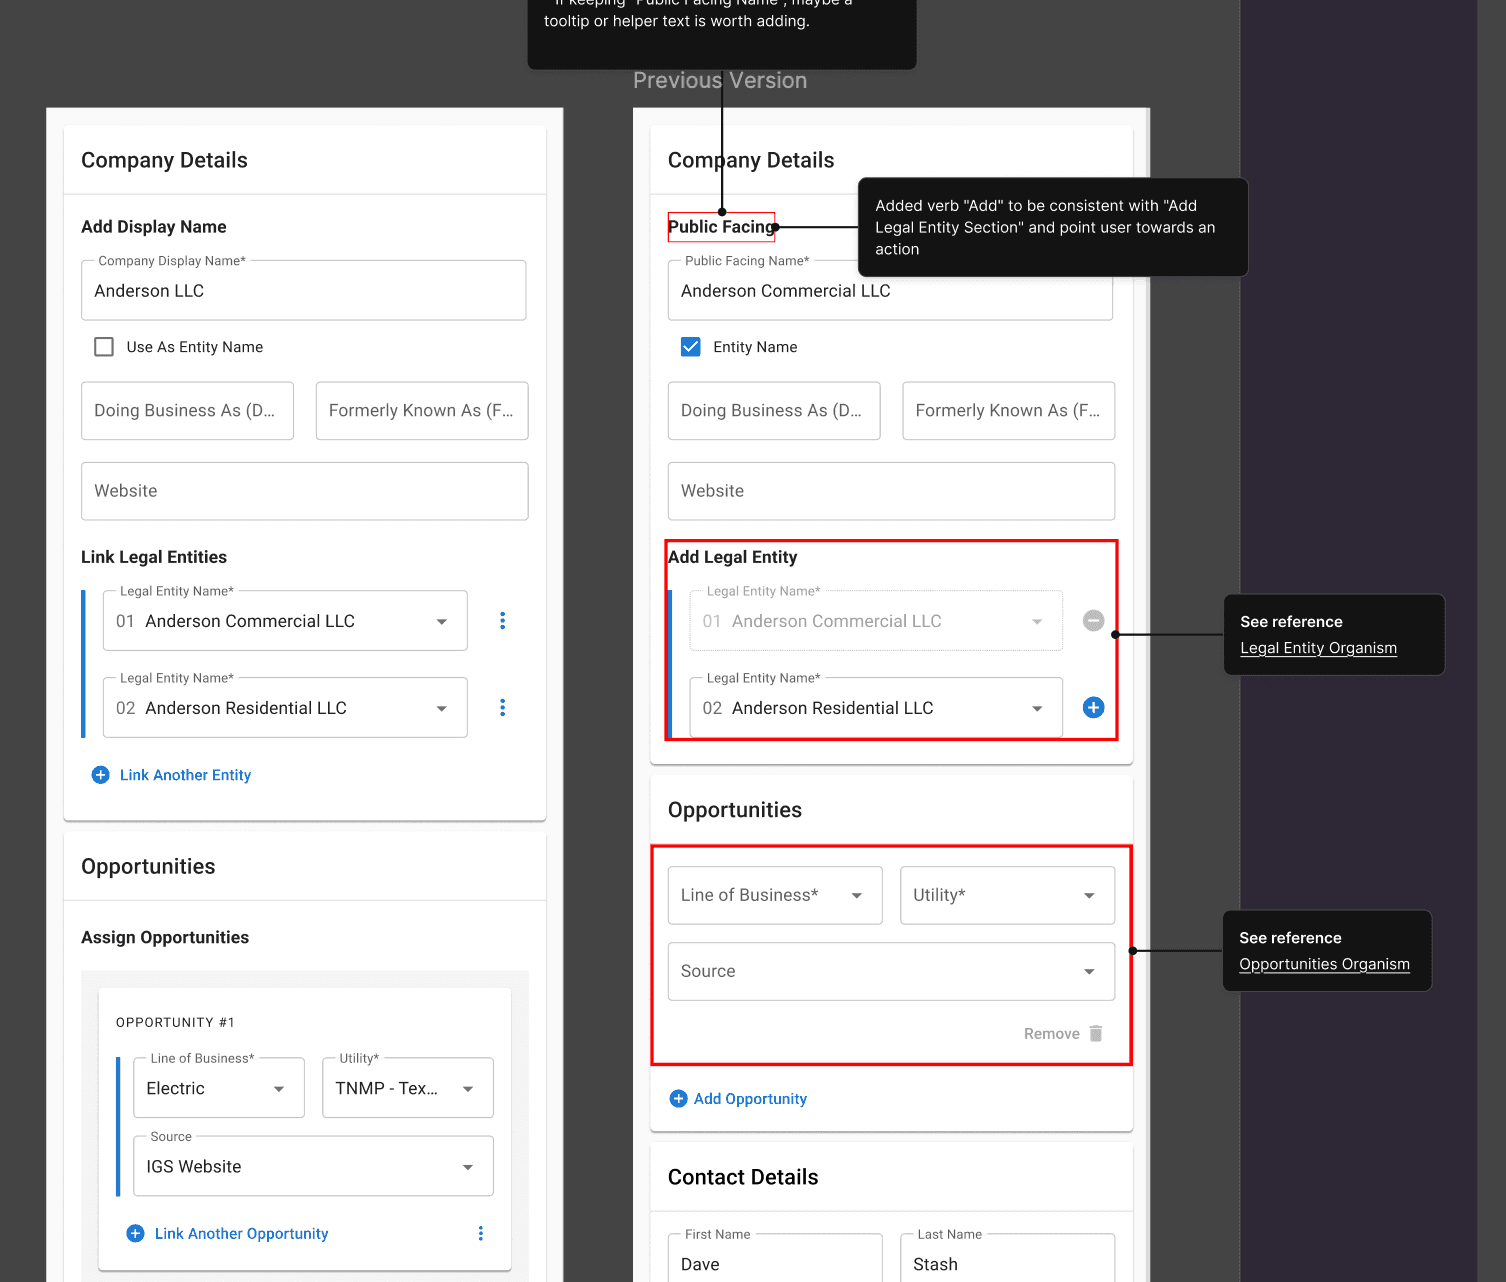The width and height of the screenshot is (1506, 1282).
Task: Click trash icon next to Remove
Action: pyautogui.click(x=1096, y=1034)
